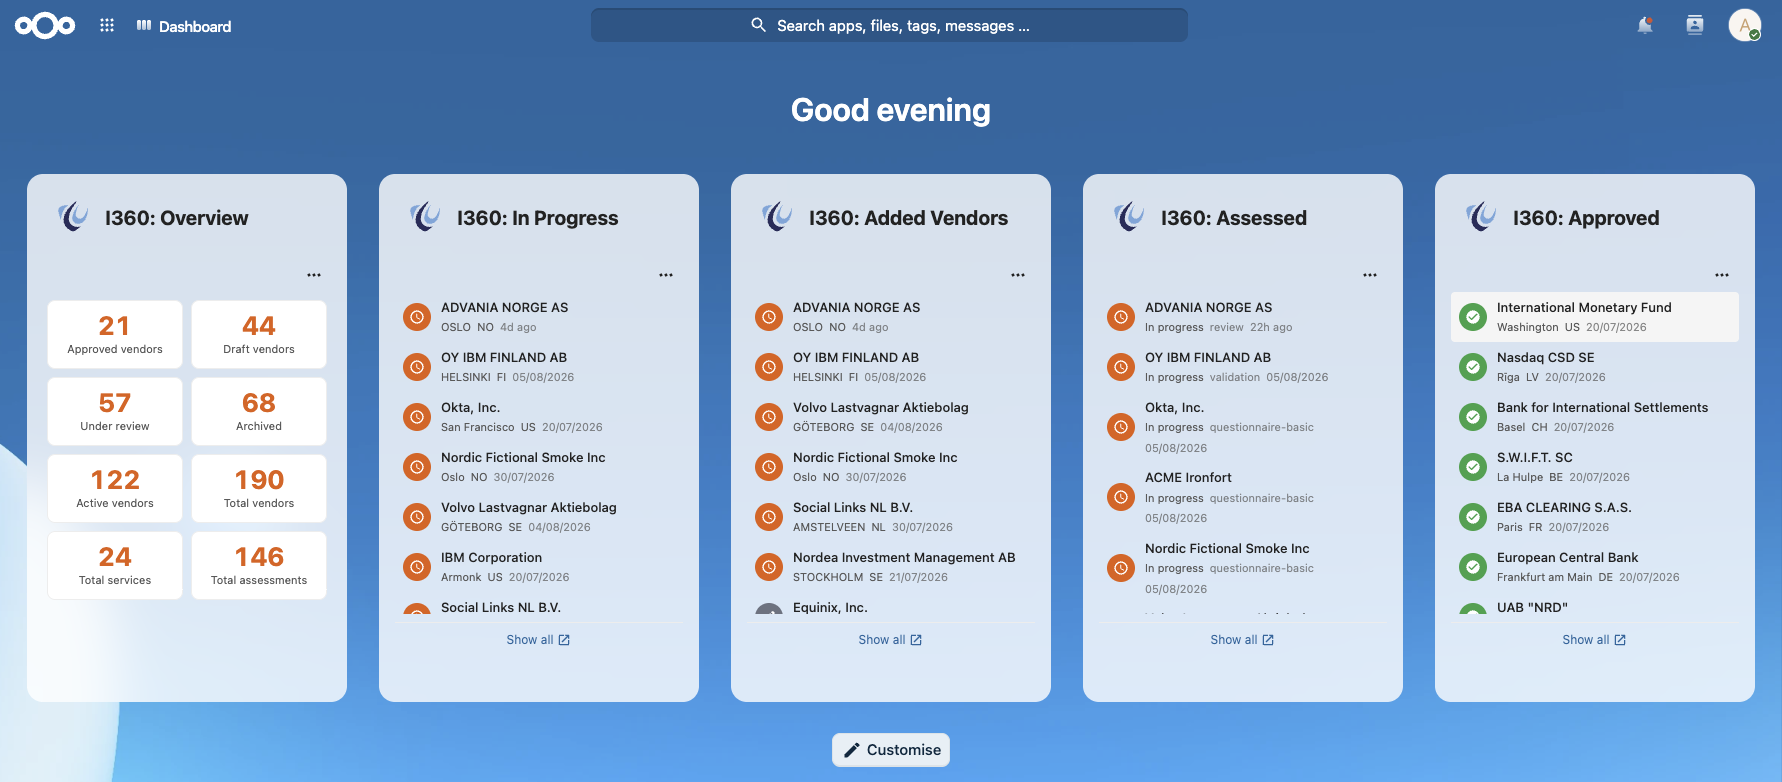Click clock icon for OY IBM FINLAND AB in Assessed
Viewport: 1782px width, 782px height.
(x=1121, y=367)
